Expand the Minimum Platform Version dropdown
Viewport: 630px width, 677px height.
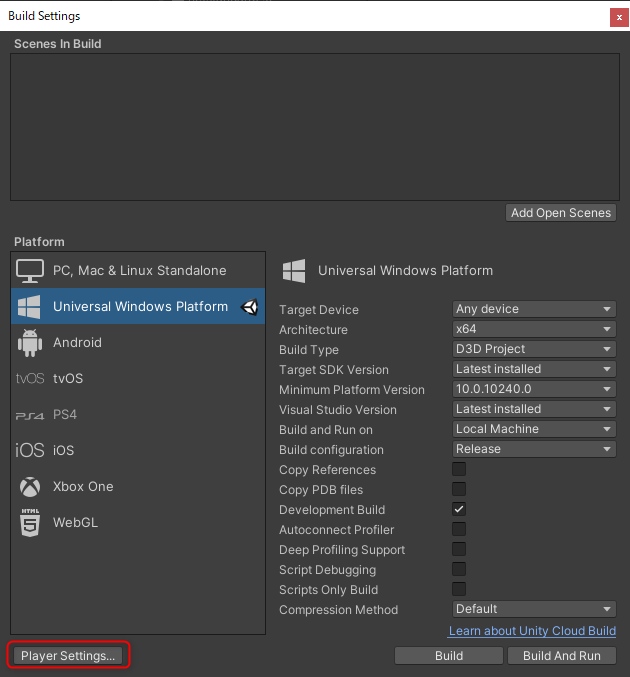[534, 389]
